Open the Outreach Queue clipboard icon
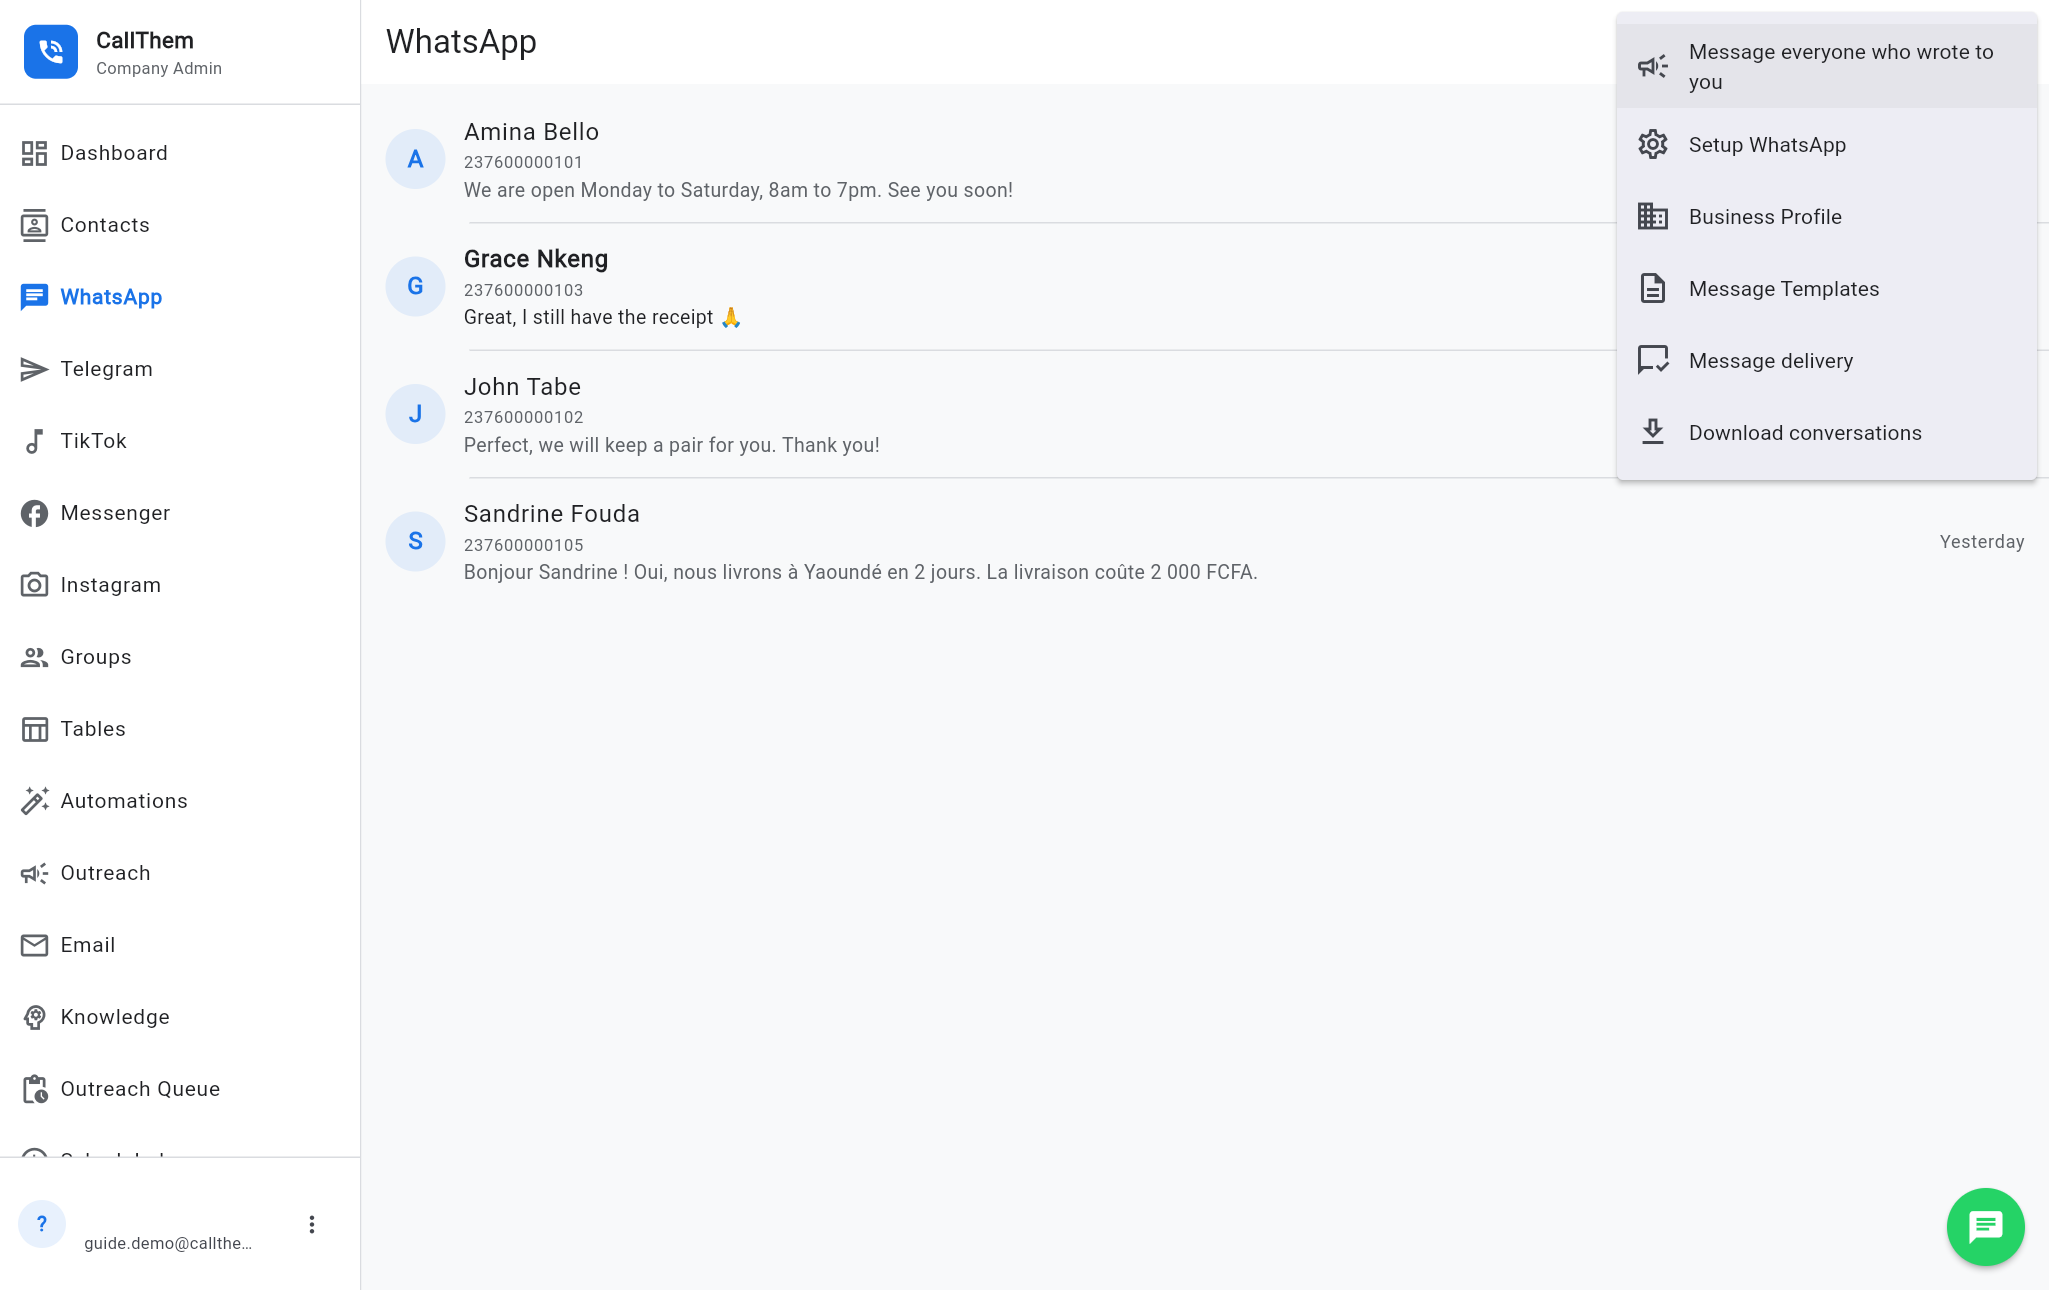Screen dimensions: 2049x1290 click(34, 1089)
